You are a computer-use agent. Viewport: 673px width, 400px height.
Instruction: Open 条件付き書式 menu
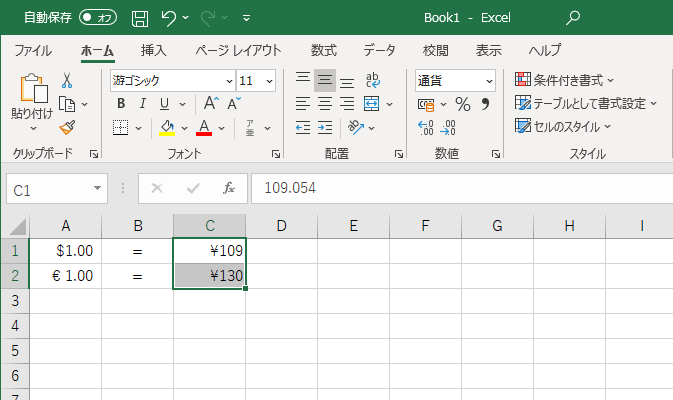pyautogui.click(x=564, y=80)
